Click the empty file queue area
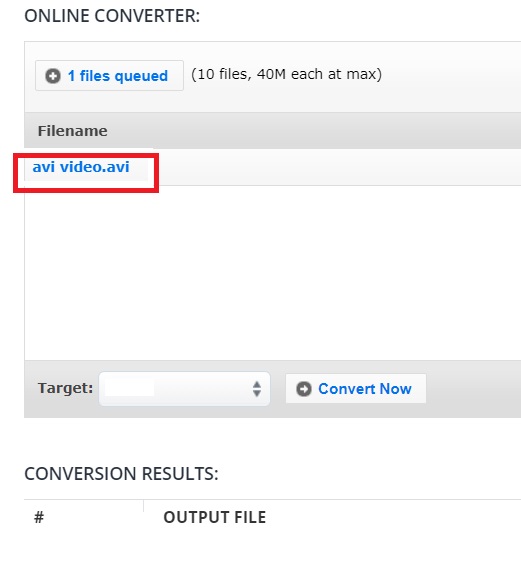Viewport: 521px width, 563px height. pyautogui.click(x=273, y=273)
